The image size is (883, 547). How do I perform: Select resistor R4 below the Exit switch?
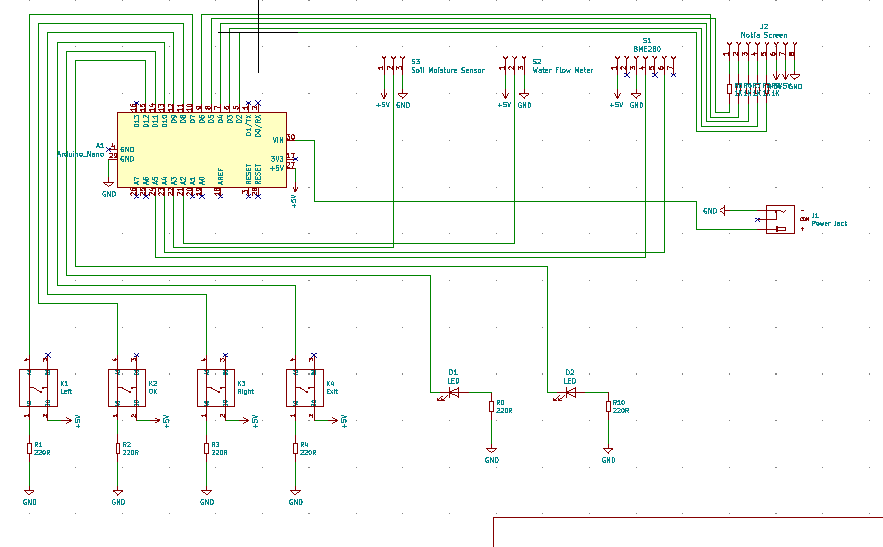pyautogui.click(x=295, y=448)
